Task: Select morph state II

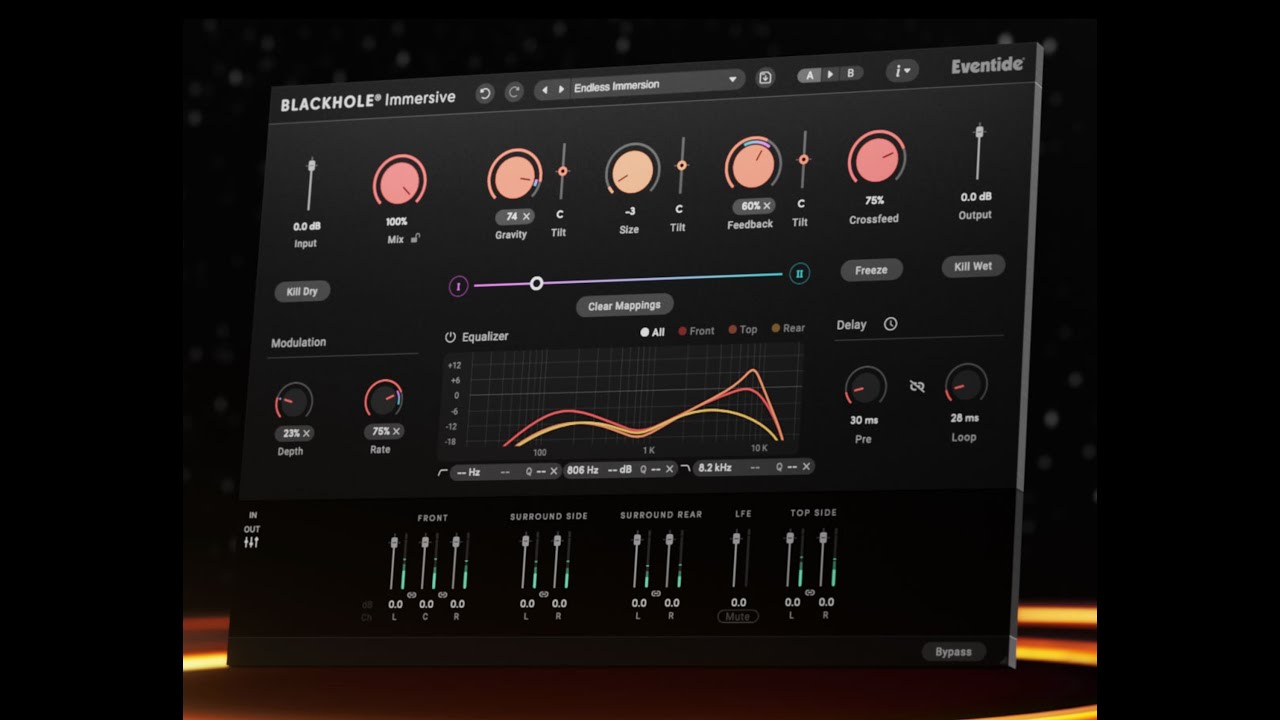Action: (x=799, y=273)
